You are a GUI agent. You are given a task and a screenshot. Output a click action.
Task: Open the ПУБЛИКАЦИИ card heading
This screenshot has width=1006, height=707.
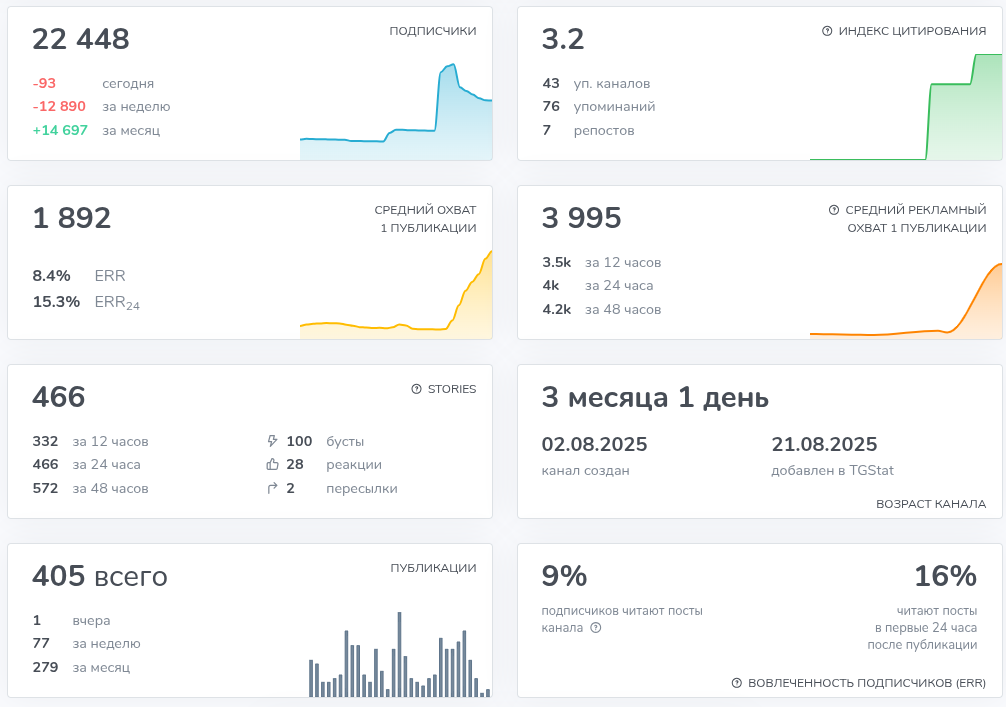pos(433,568)
